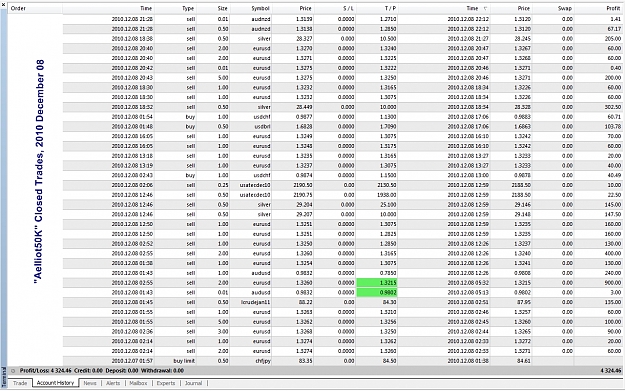Image resolution: width=625 pixels, height=391 pixels.
Task: Click the Profit column header
Action: click(x=599, y=8)
